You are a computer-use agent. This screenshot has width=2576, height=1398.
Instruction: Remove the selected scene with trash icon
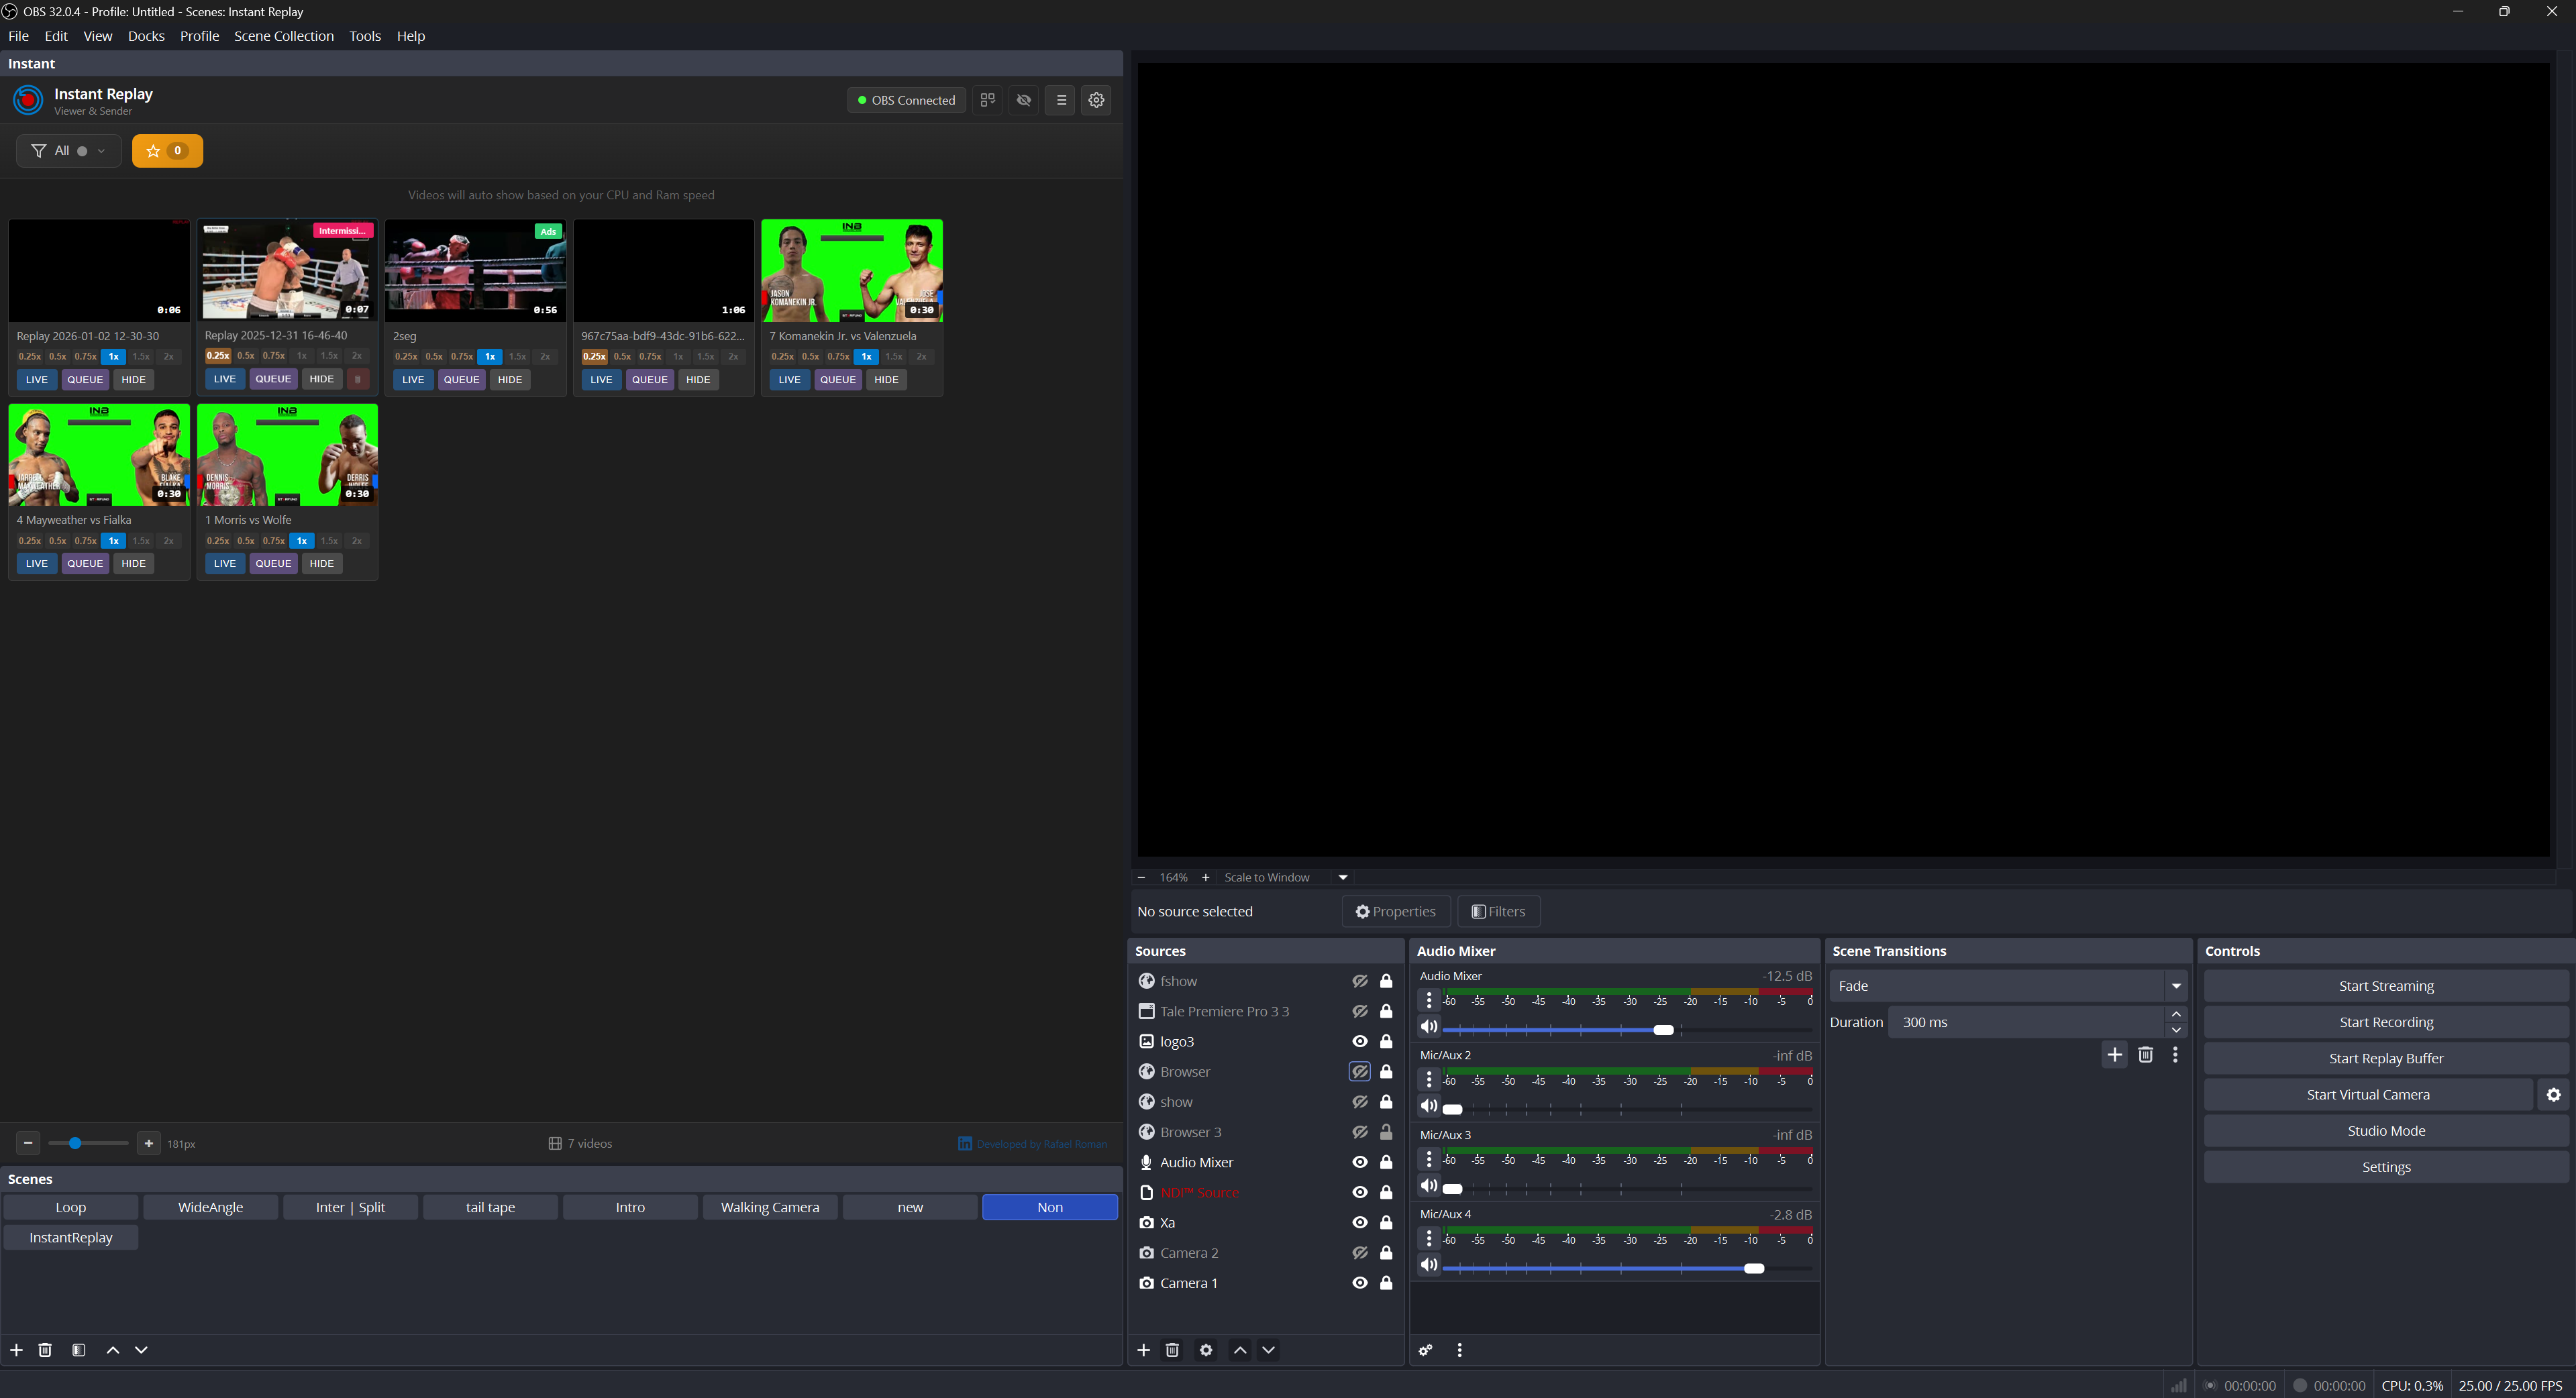tap(45, 1350)
